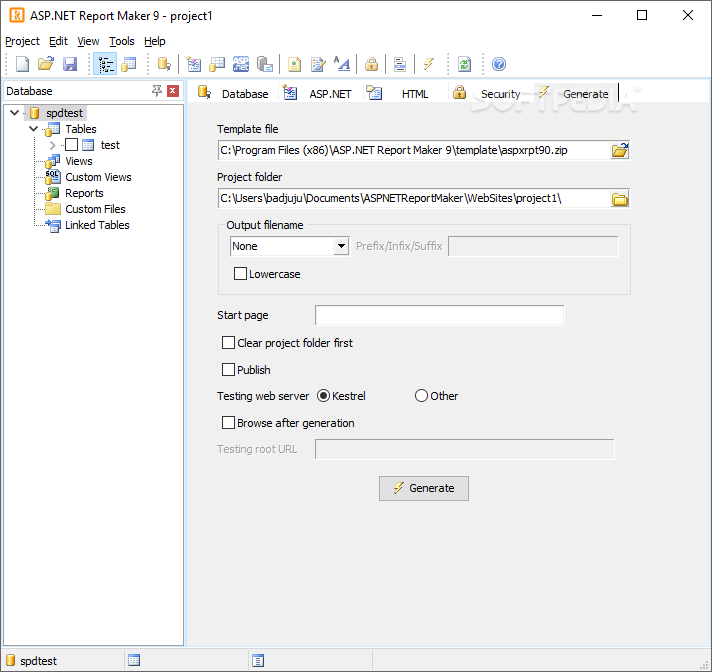Click the padlock security toolbar icon
The image size is (712, 672).
point(371,64)
